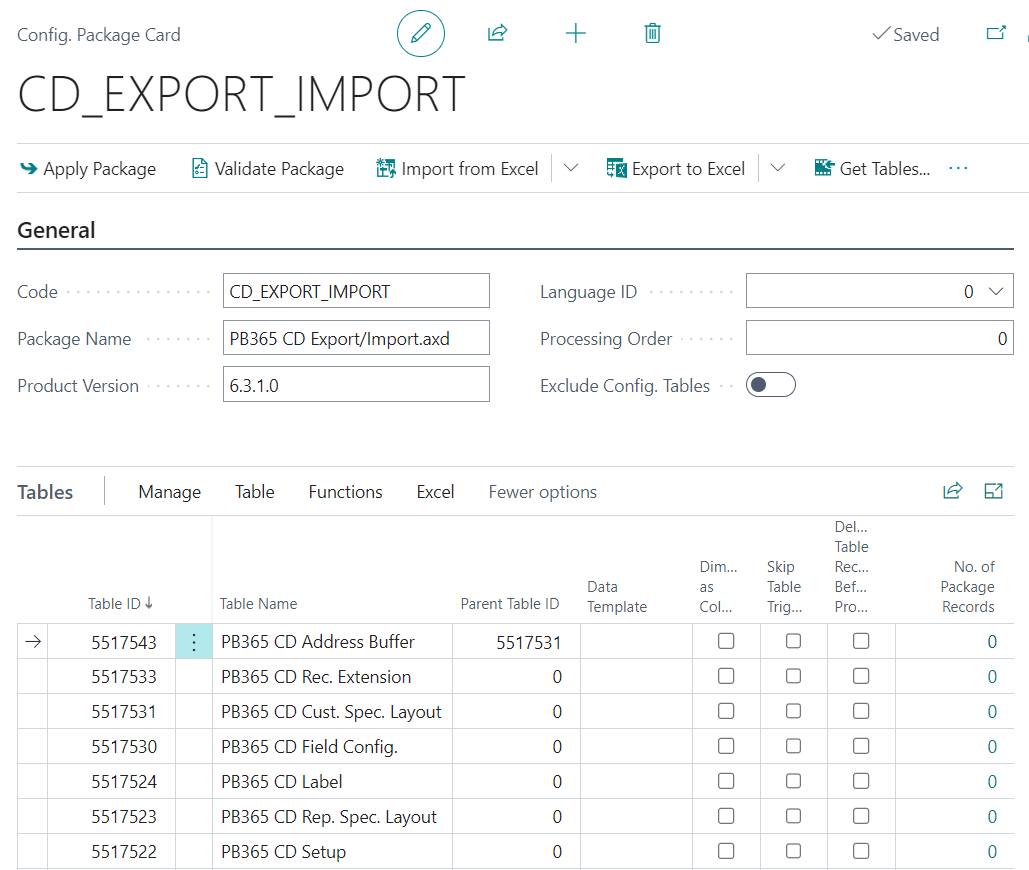Open the Manage menu

[170, 492]
